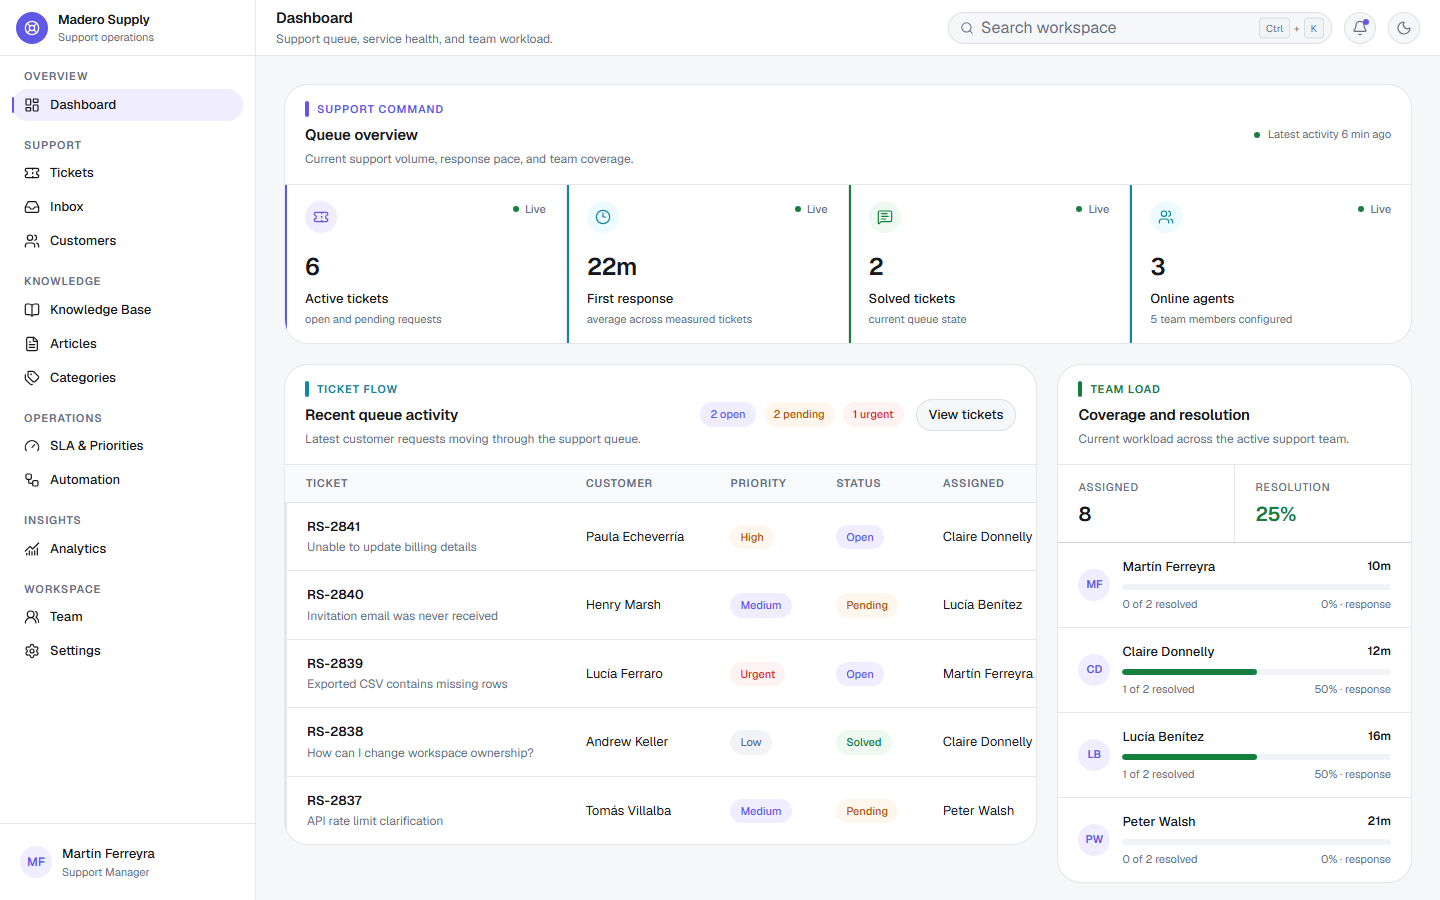Click the Categories tag icon
Viewport: 1440px width, 900px height.
(x=32, y=378)
